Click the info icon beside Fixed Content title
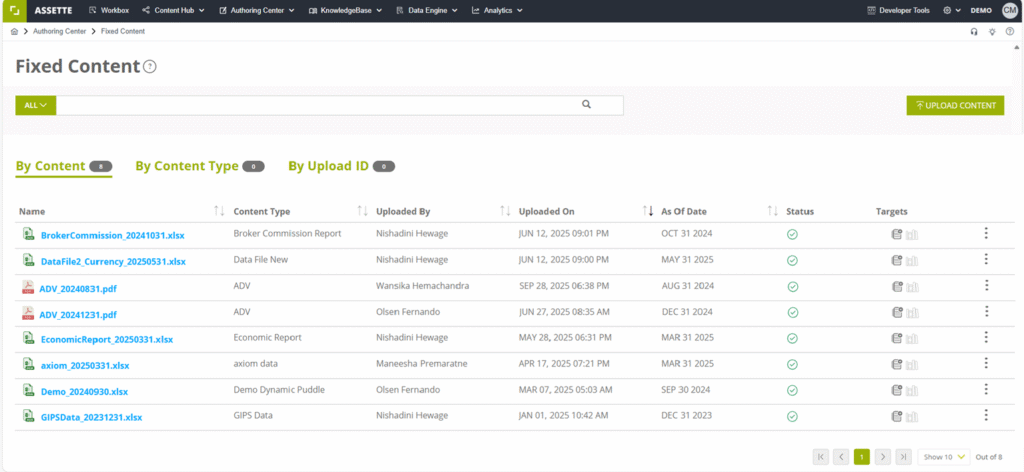 point(150,67)
